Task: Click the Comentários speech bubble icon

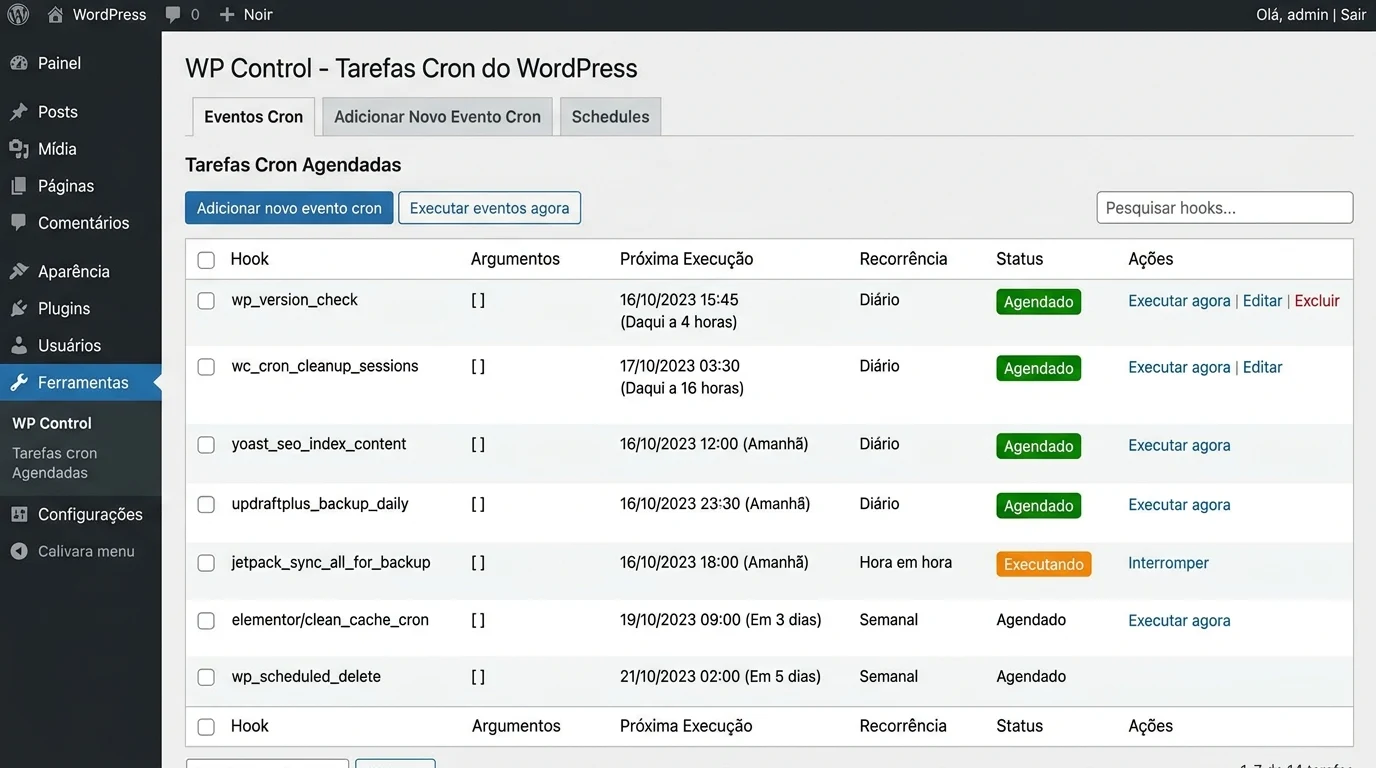Action: point(19,223)
